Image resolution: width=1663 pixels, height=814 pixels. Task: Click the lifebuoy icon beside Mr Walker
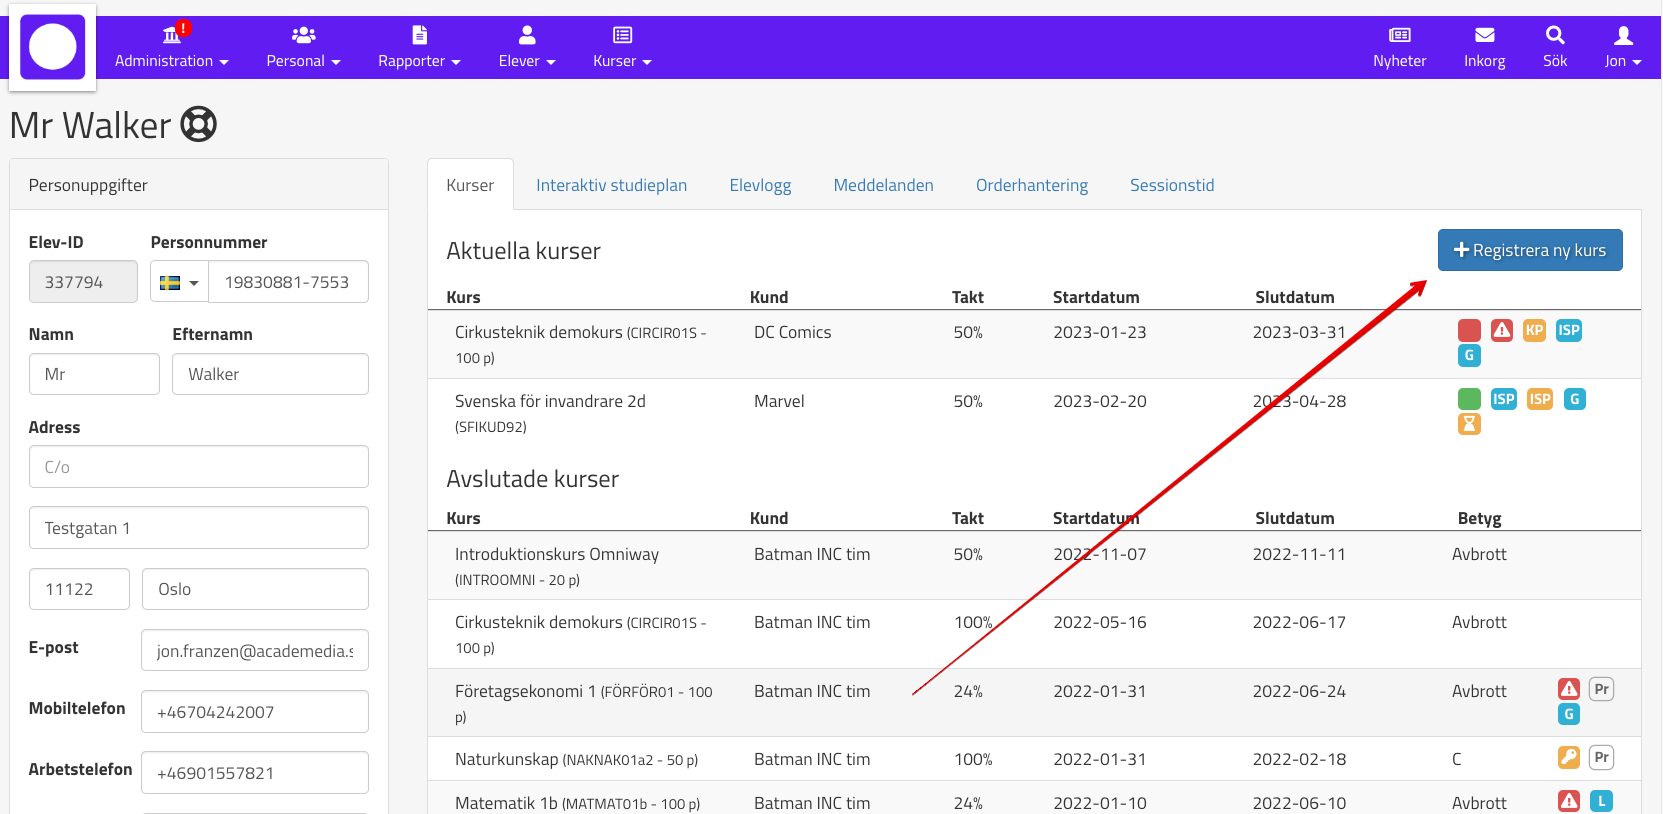click(x=198, y=125)
